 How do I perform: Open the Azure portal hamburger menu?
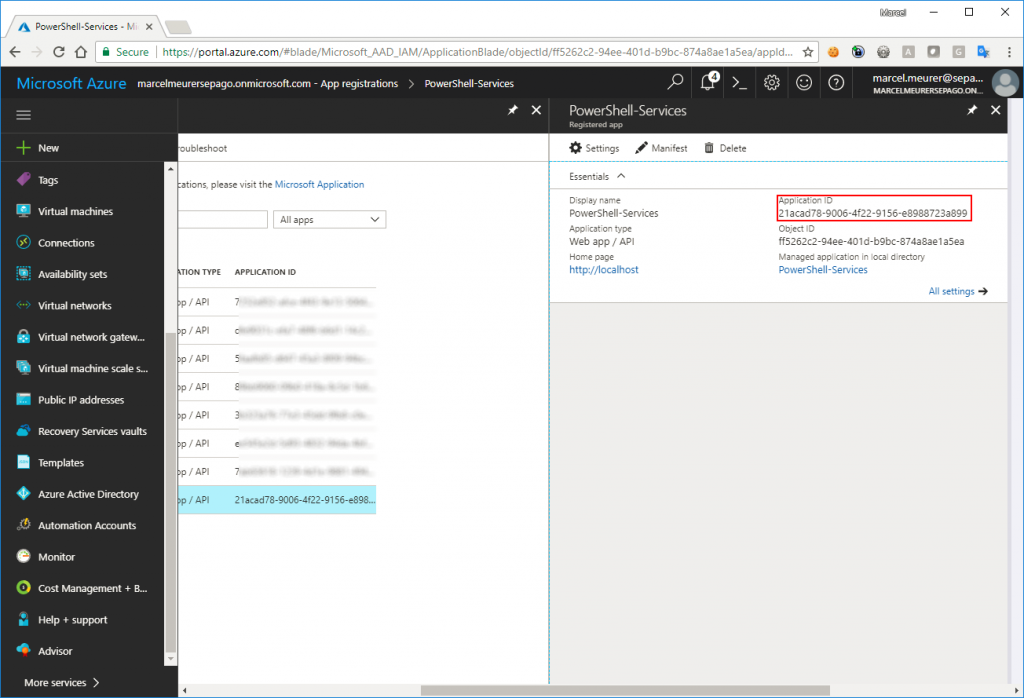pyautogui.click(x=24, y=115)
